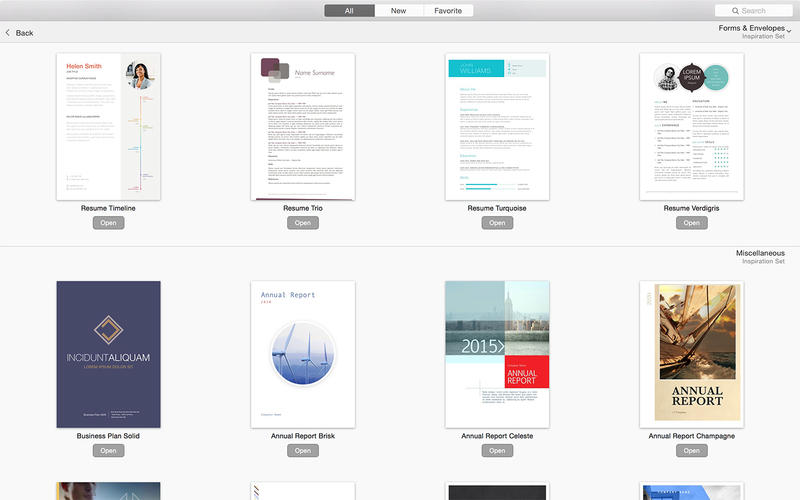Type in the Search field
The image size is (800, 500).
pyautogui.click(x=760, y=11)
